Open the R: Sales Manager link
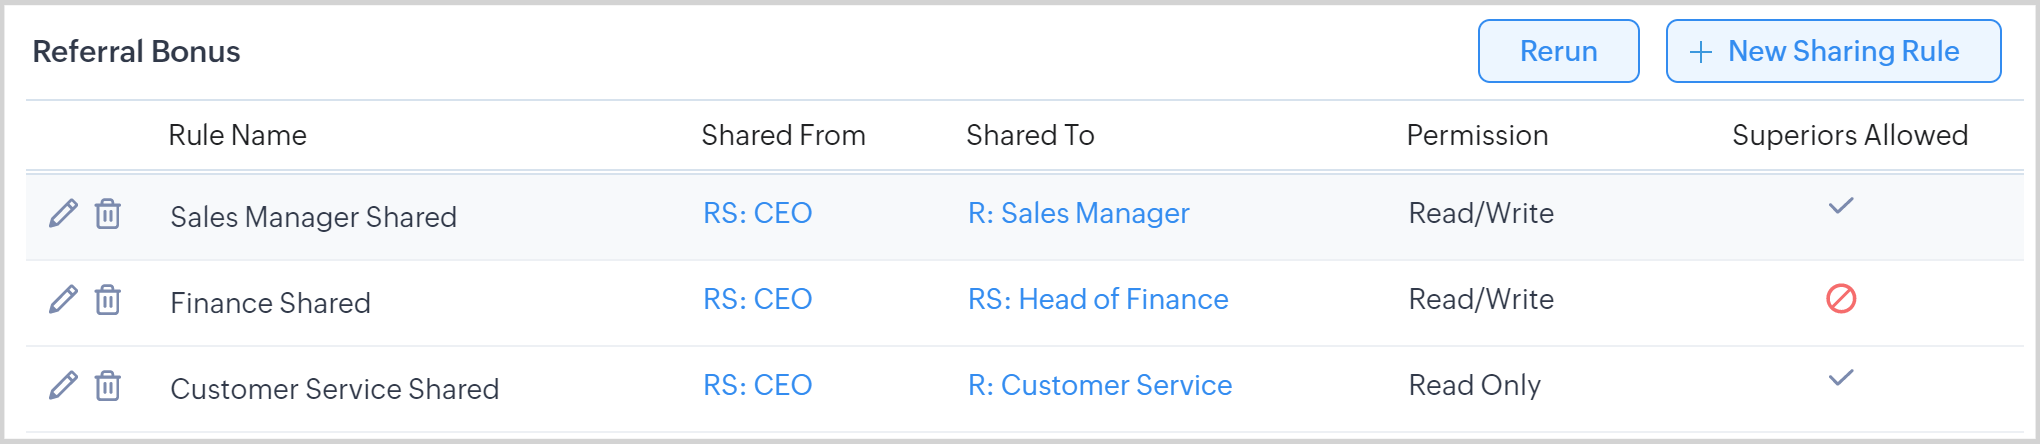This screenshot has width=2040, height=444. tap(1078, 213)
